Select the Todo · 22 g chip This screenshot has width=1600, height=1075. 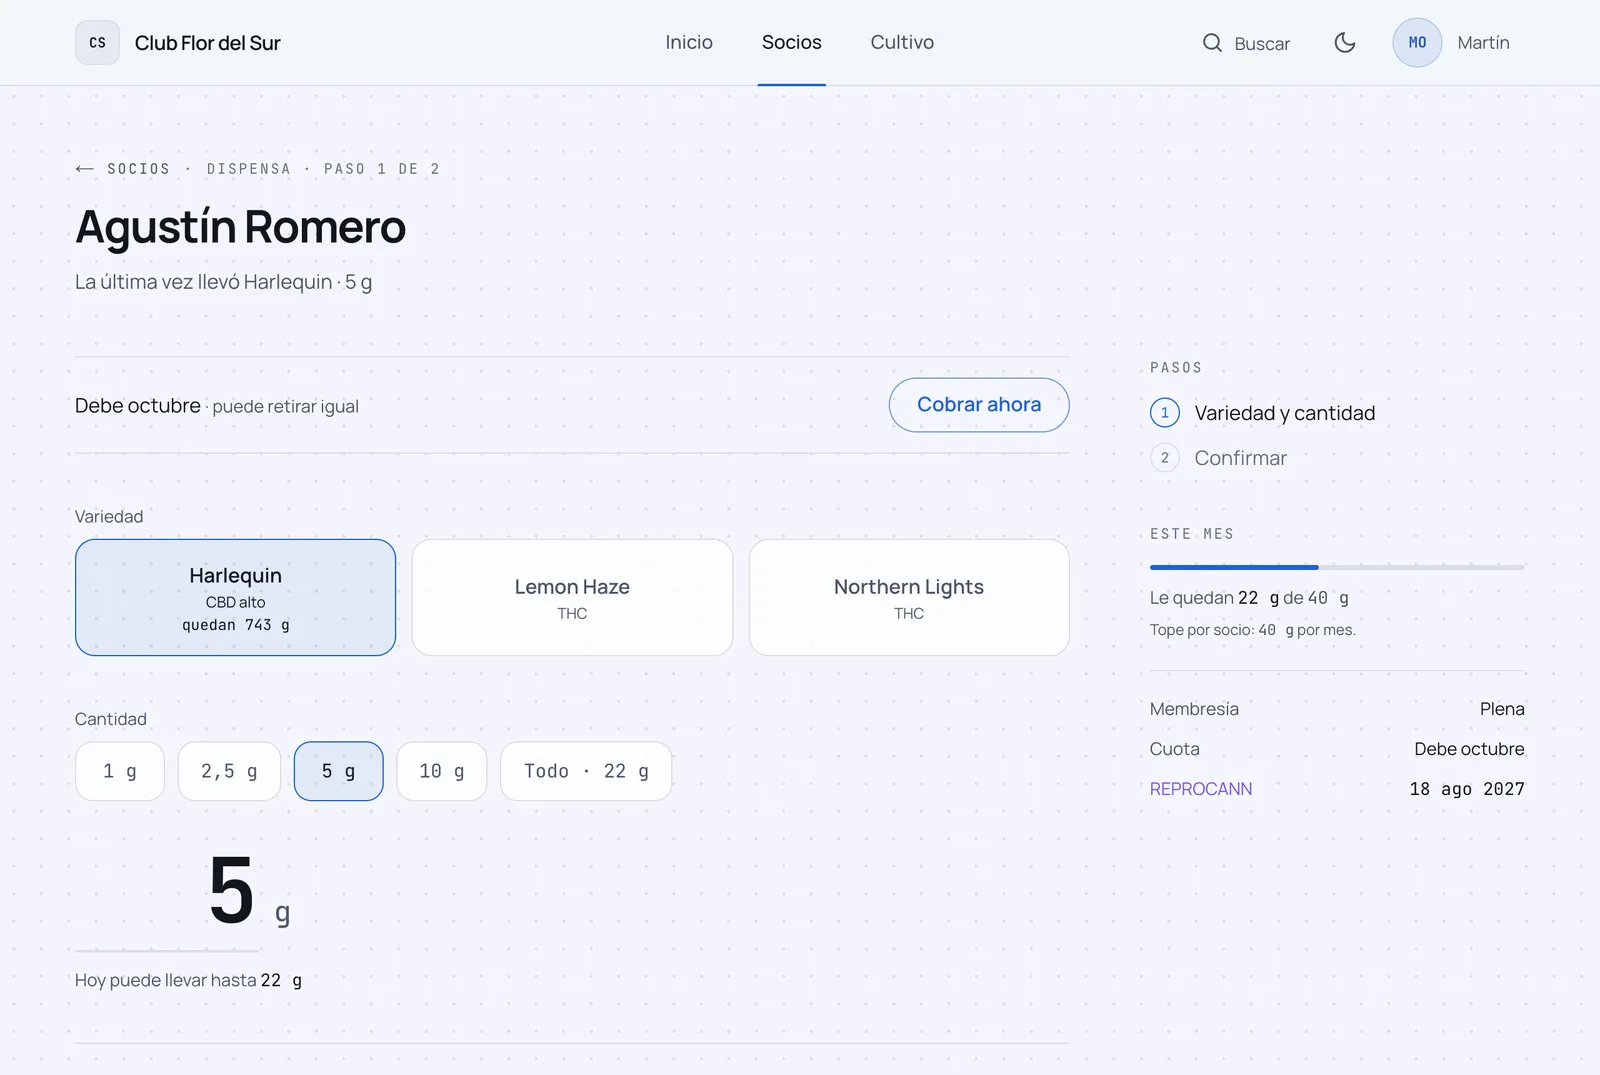[586, 771]
